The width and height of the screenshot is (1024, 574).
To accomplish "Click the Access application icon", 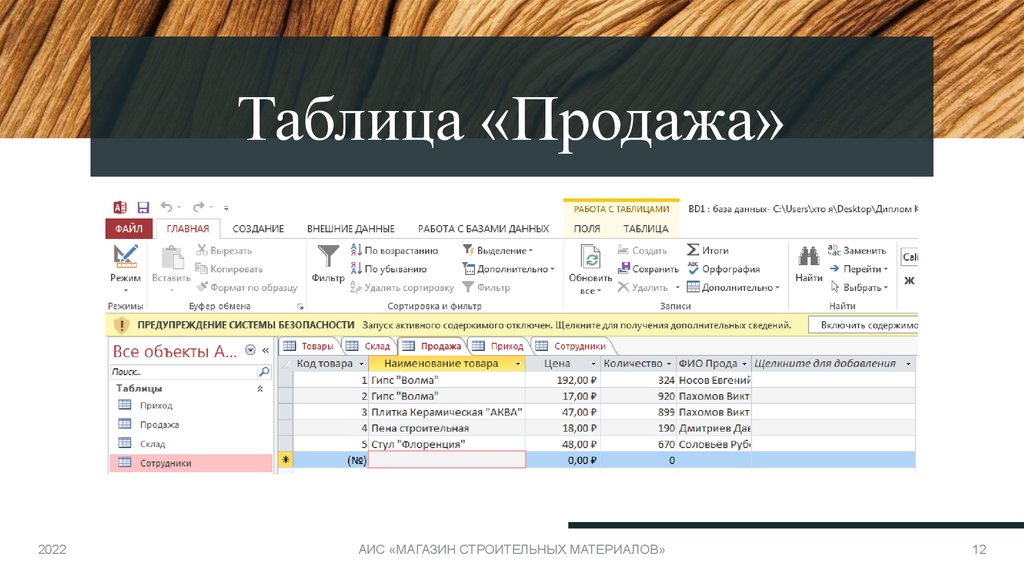I will click(x=120, y=208).
